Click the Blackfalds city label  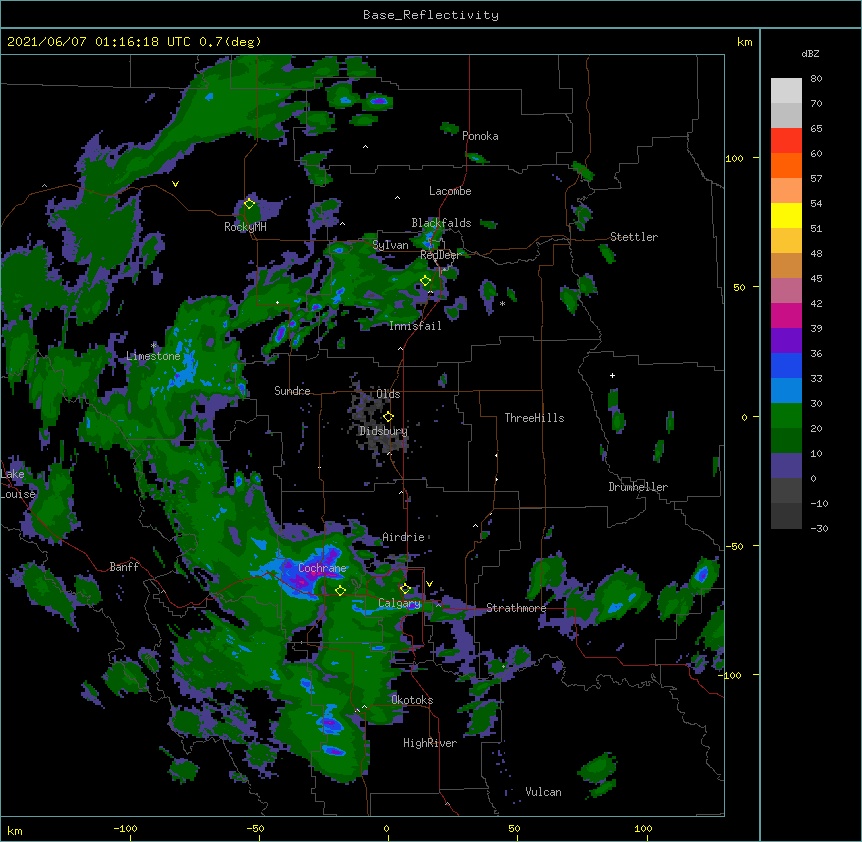(x=441, y=223)
